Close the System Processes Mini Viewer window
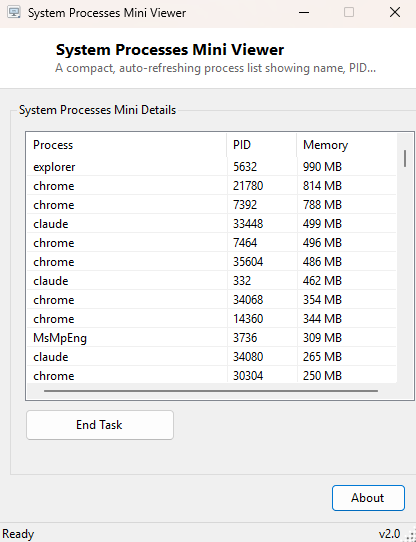The image size is (416, 542). [395, 13]
